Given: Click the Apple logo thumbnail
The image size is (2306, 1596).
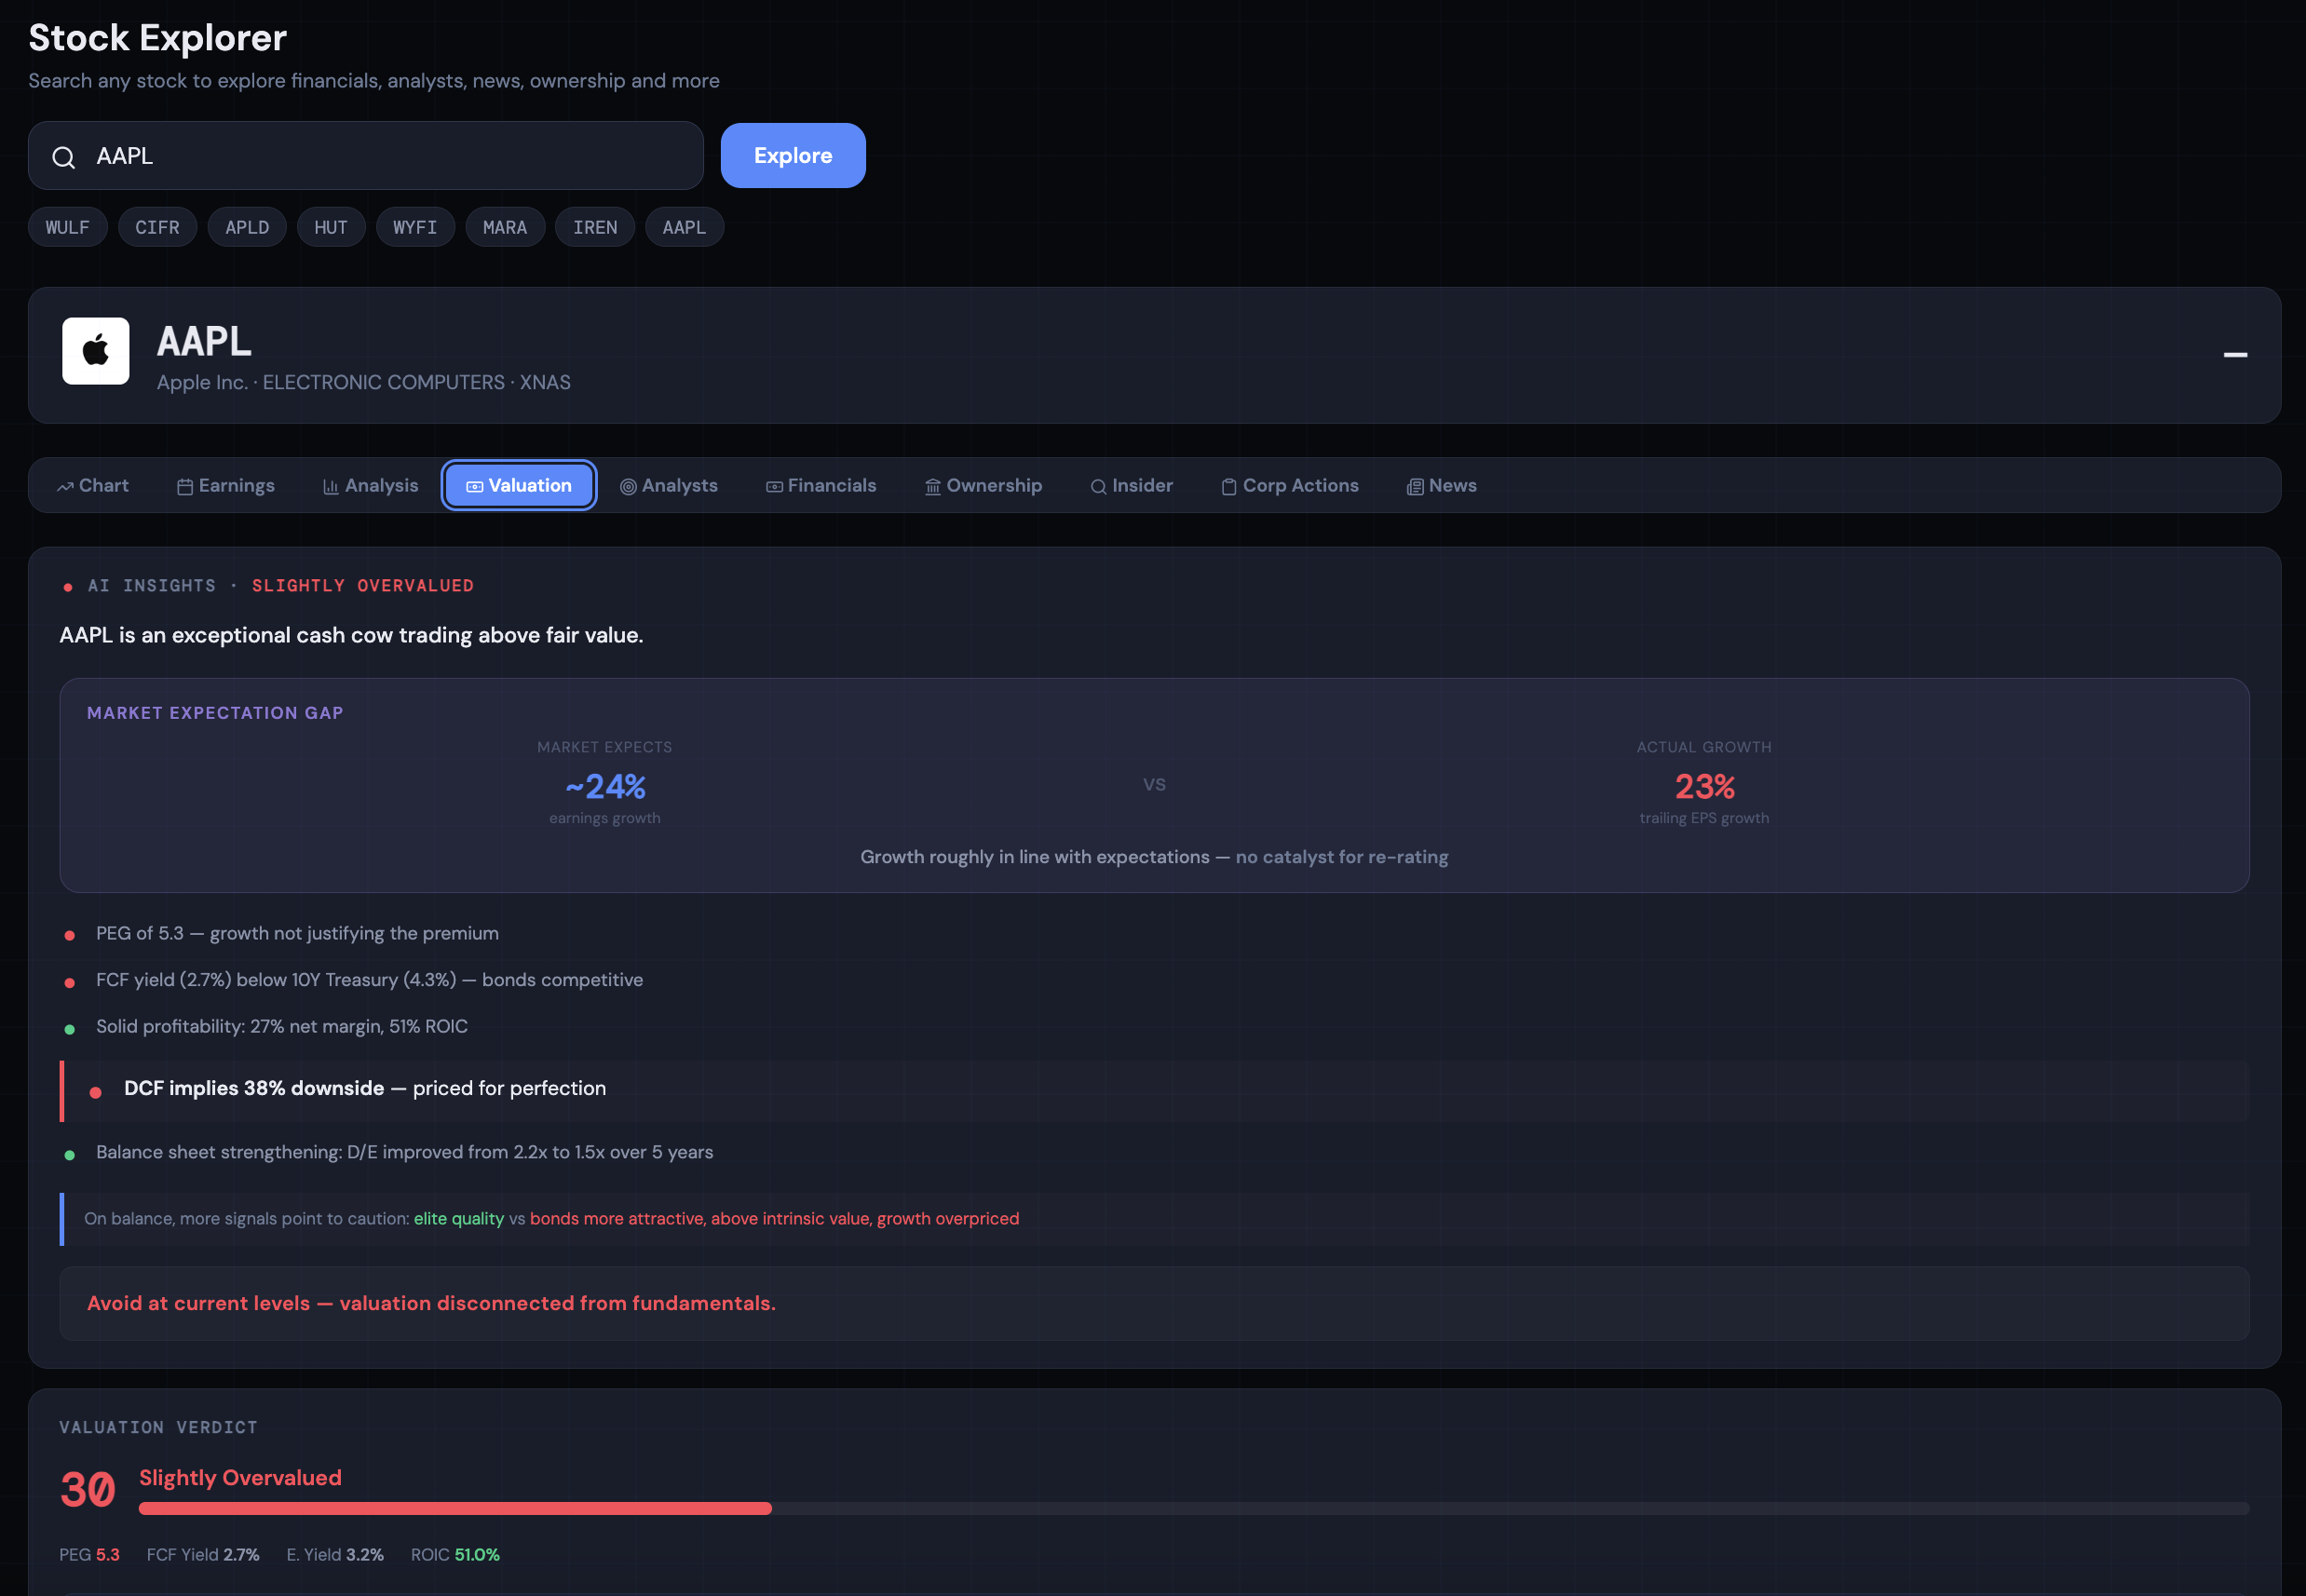Looking at the screenshot, I should [96, 351].
